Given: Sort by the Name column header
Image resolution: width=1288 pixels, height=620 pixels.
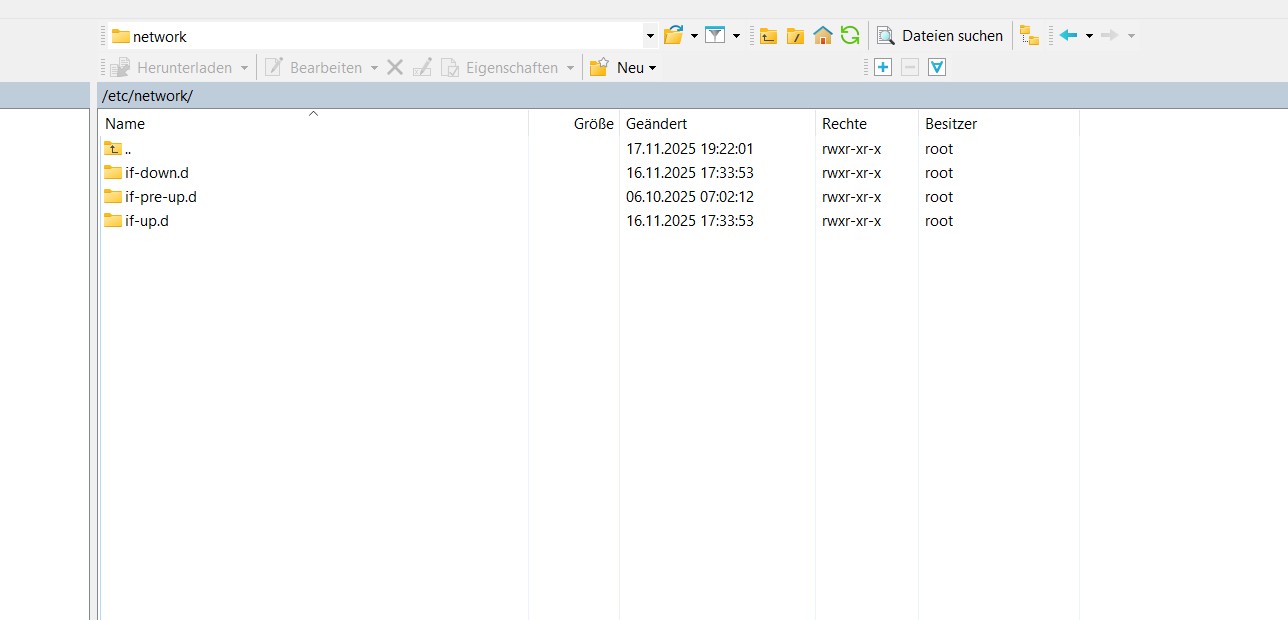Looking at the screenshot, I should point(125,124).
